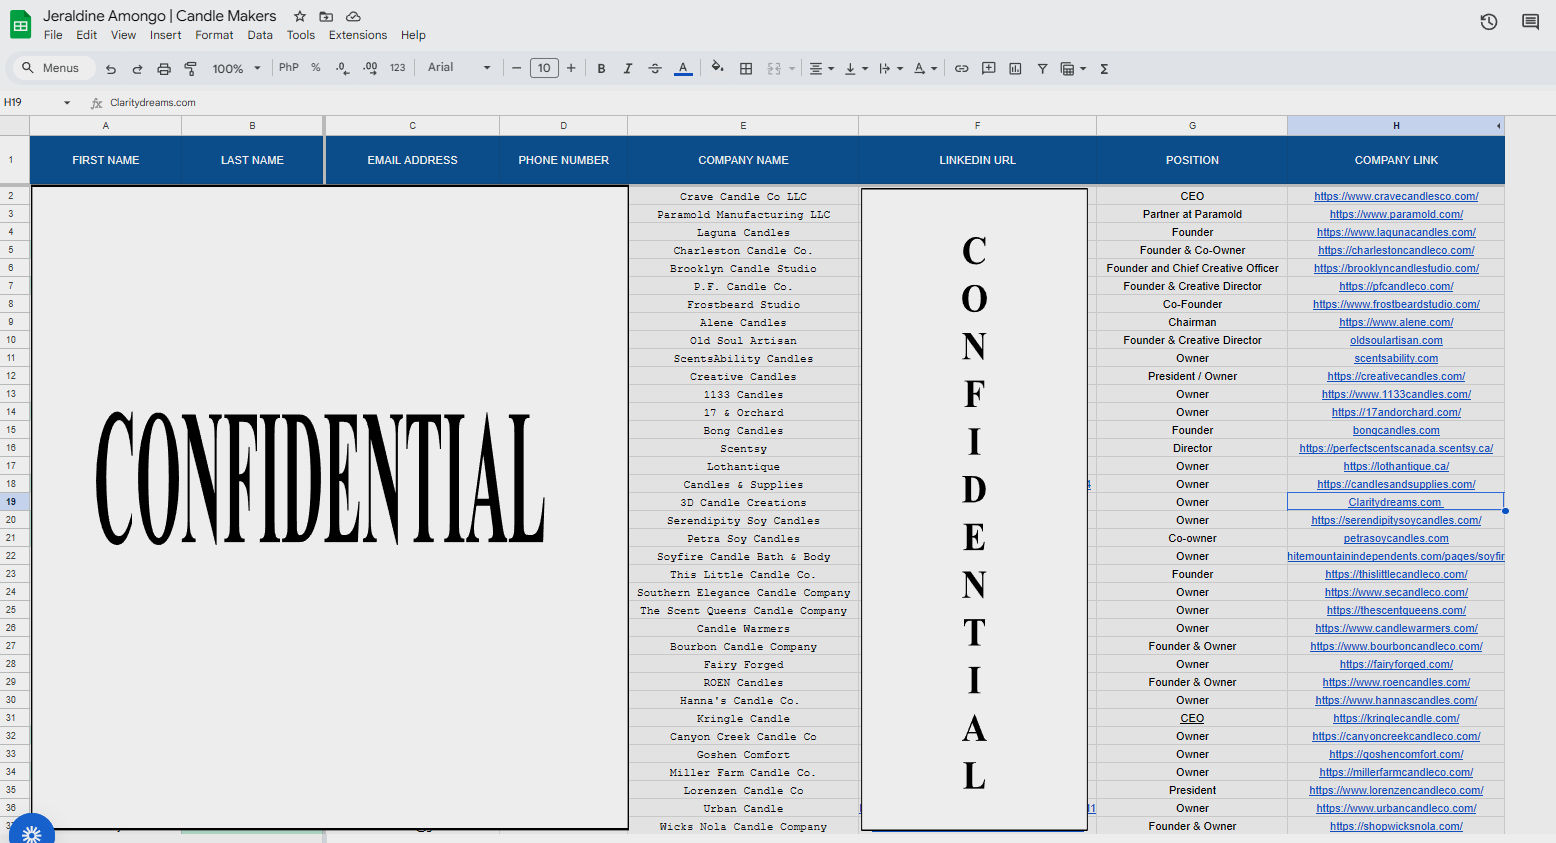Open the zoom 100% dropdown
Viewport: 1556px width, 843px height.
point(236,69)
